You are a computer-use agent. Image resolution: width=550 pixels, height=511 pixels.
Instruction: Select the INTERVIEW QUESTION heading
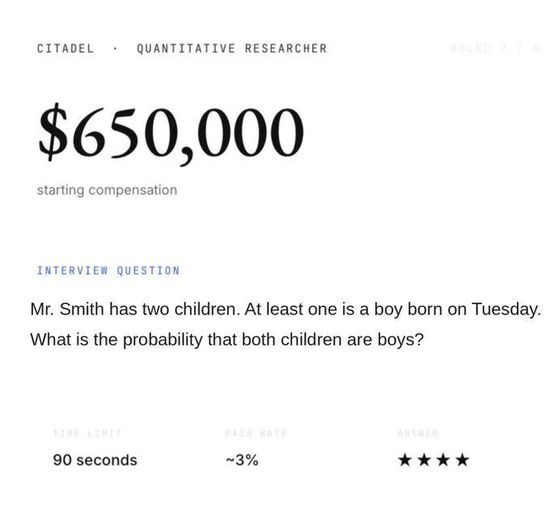pyautogui.click(x=108, y=270)
